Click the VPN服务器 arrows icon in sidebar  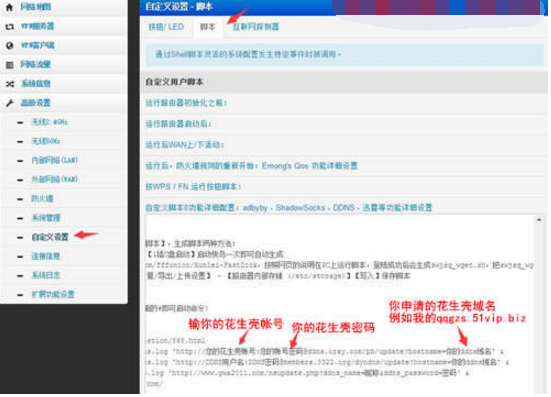coord(9,26)
